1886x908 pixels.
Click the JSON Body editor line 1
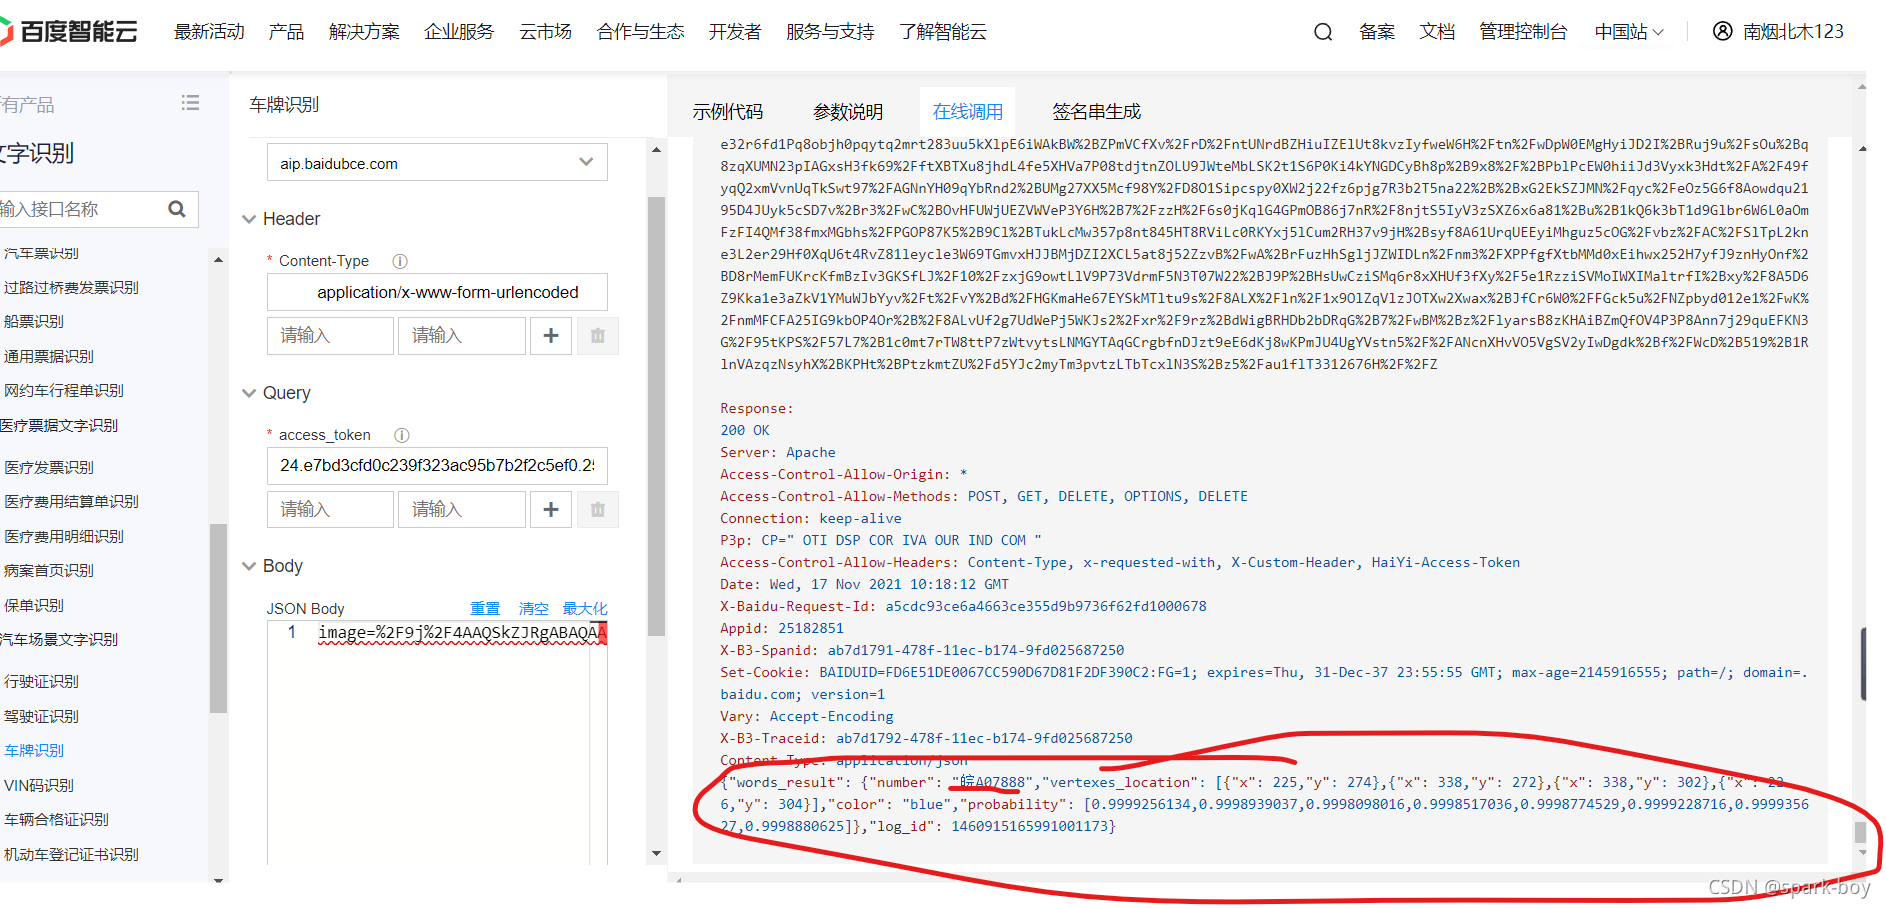pos(462,633)
